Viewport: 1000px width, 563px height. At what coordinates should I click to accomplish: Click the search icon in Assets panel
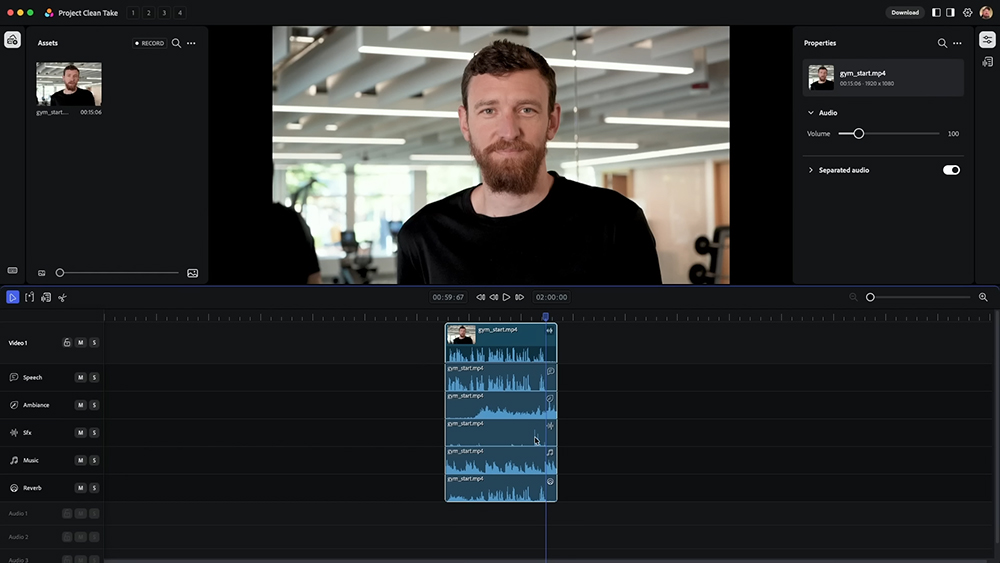[176, 43]
